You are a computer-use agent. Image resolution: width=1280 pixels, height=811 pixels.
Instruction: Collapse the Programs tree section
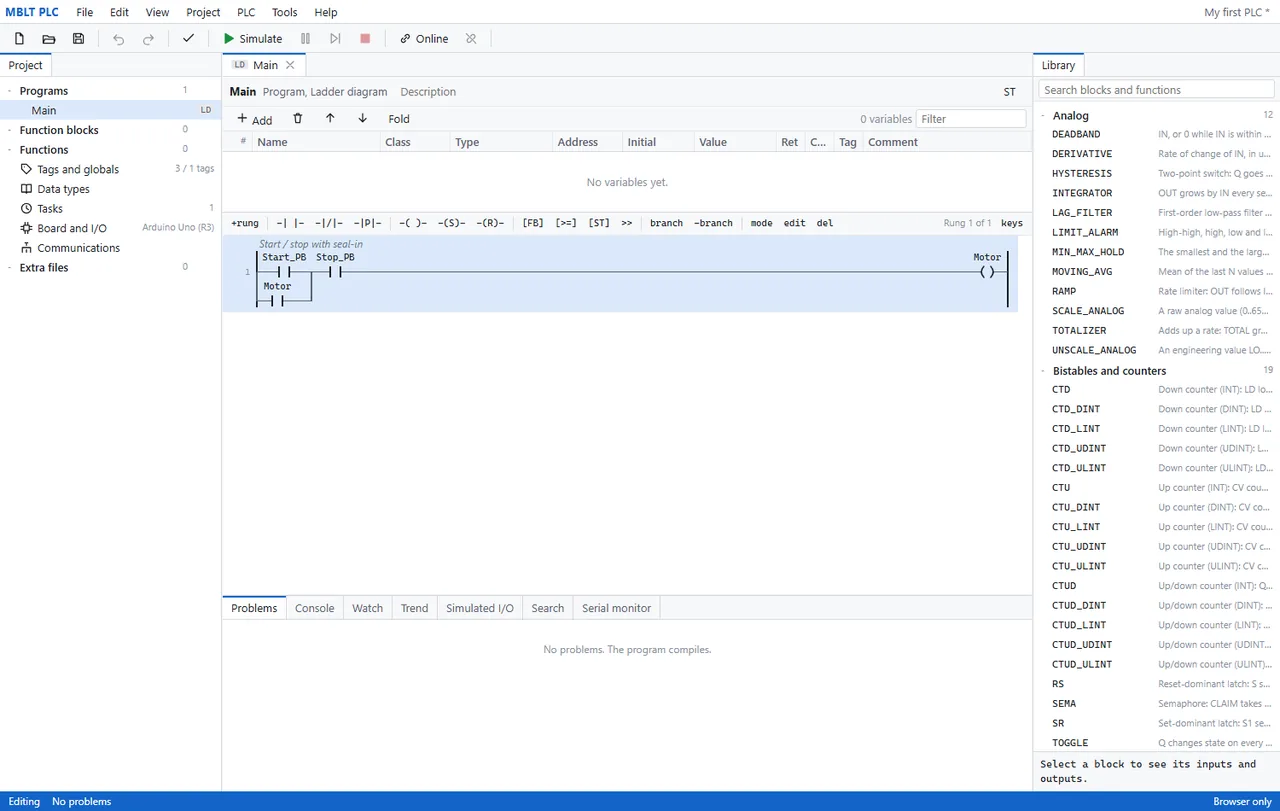tap(9, 91)
